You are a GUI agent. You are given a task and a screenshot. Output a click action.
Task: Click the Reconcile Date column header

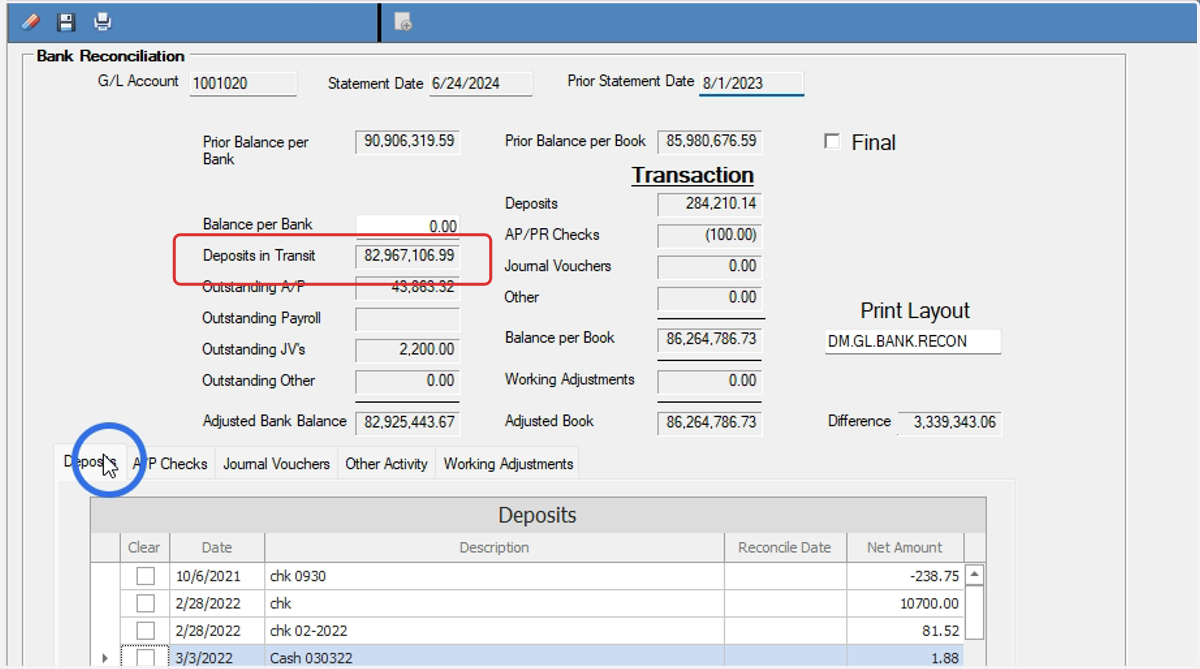point(785,547)
